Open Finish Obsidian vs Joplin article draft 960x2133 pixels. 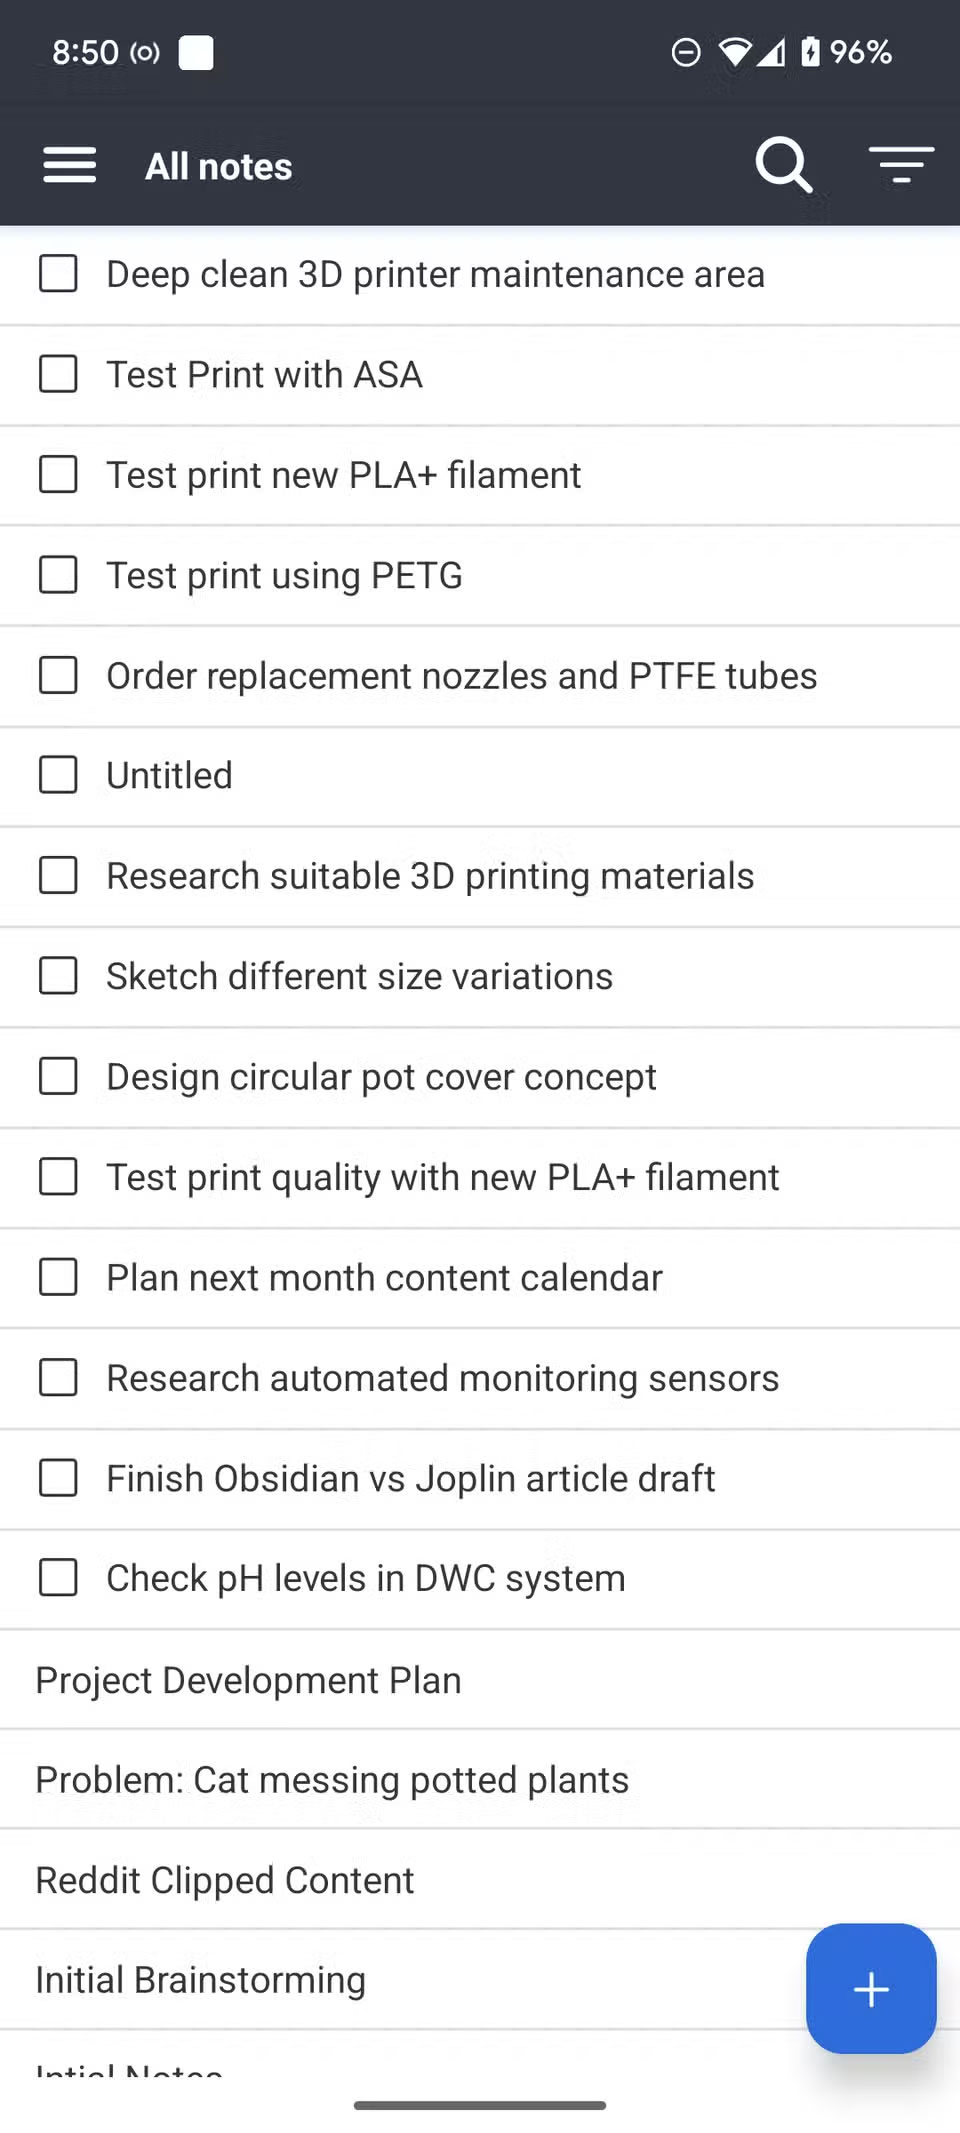tap(411, 1478)
